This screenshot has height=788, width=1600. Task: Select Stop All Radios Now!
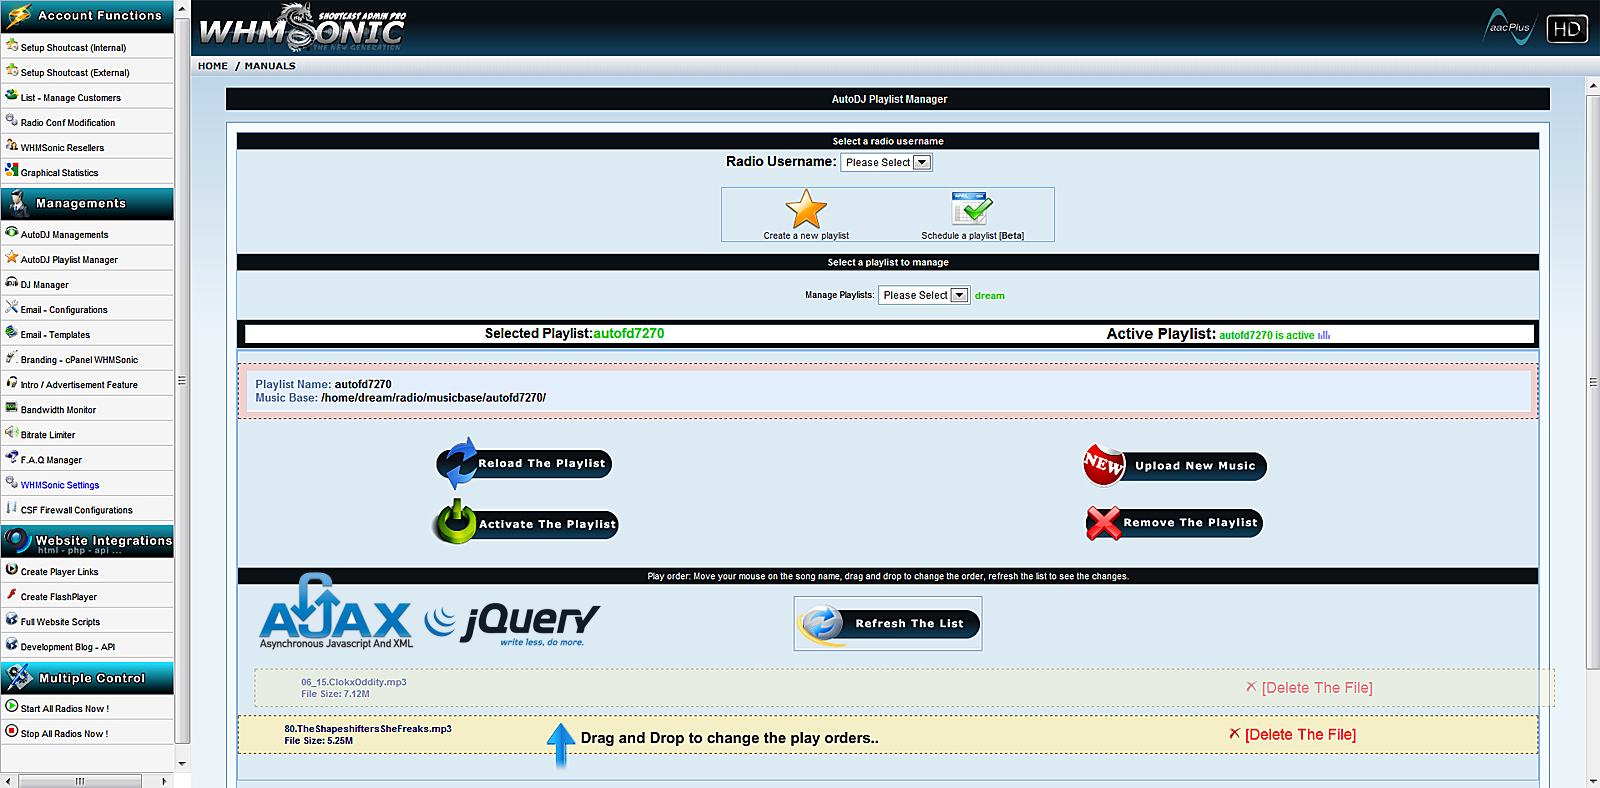tap(64, 734)
